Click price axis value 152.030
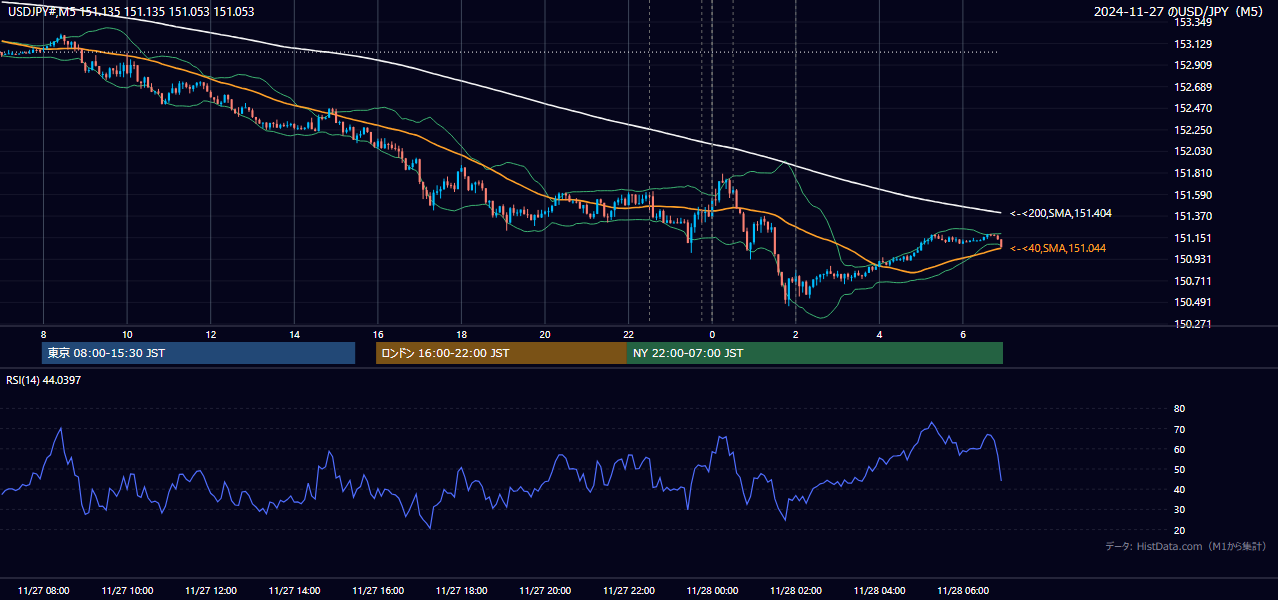Screen dimensions: 1278x600 pos(1193,151)
